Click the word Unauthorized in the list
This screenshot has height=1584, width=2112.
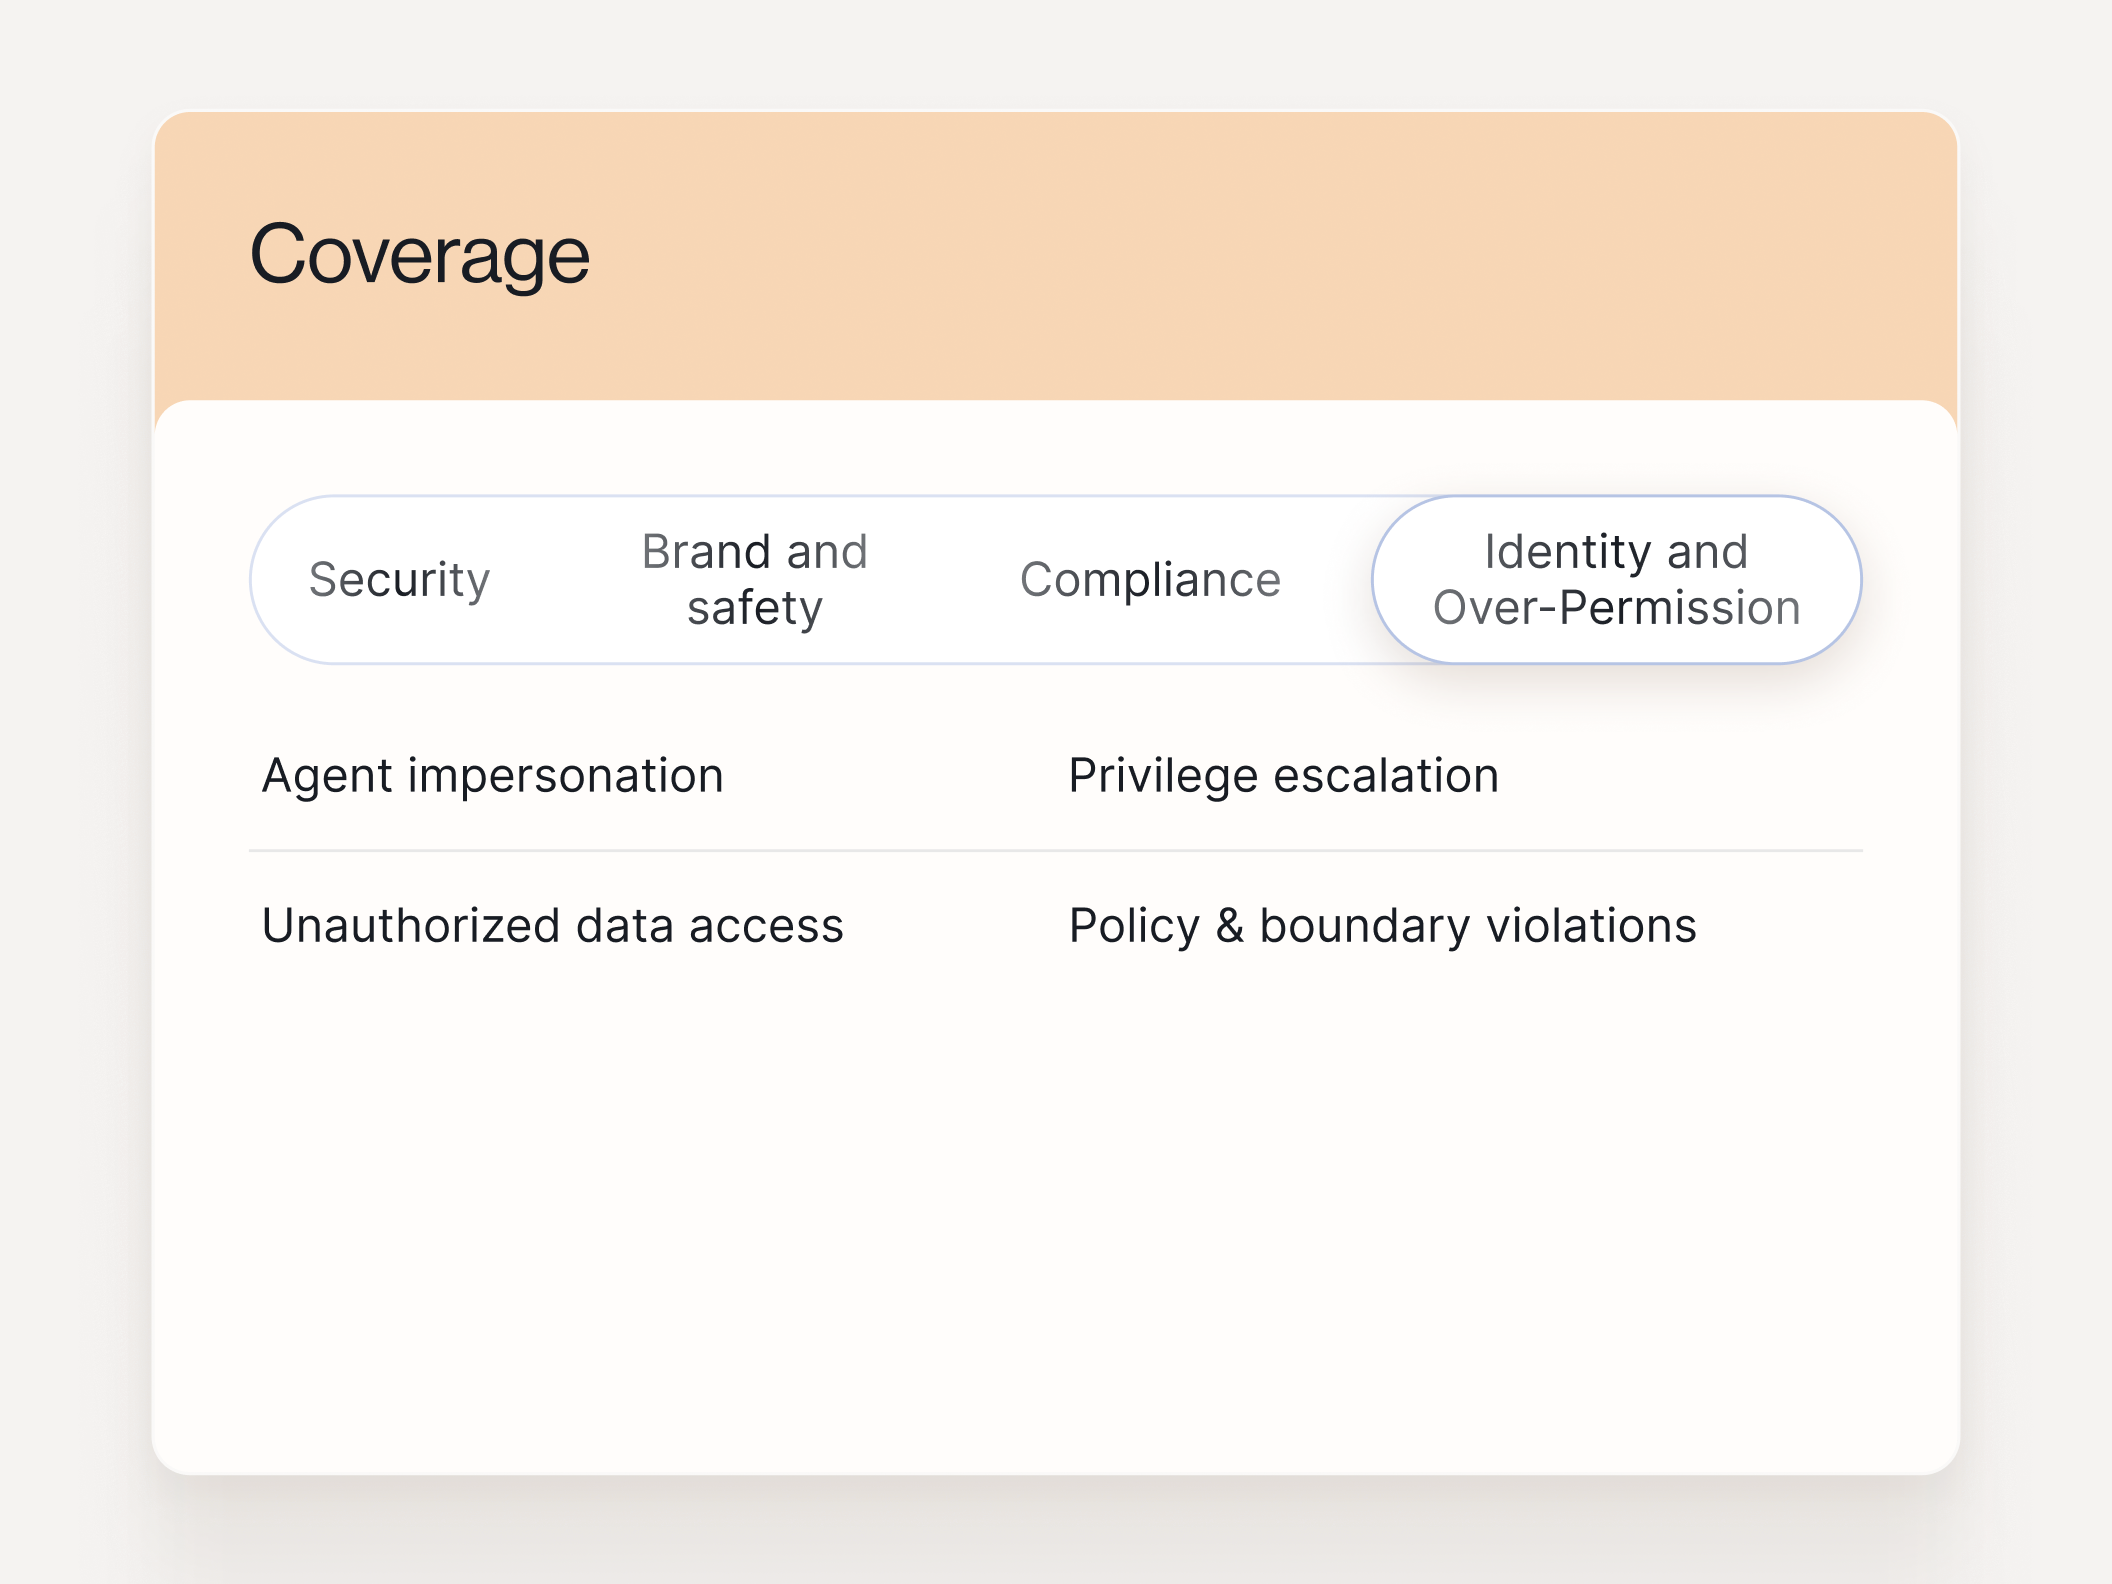[410, 925]
